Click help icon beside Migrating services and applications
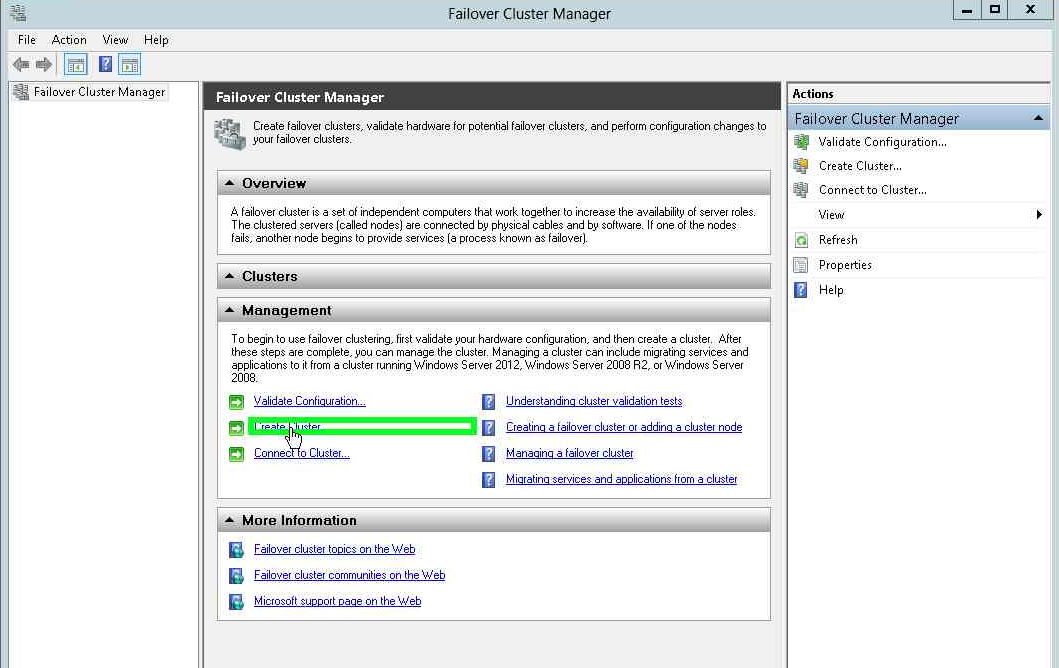This screenshot has height=668, width=1059. point(488,480)
